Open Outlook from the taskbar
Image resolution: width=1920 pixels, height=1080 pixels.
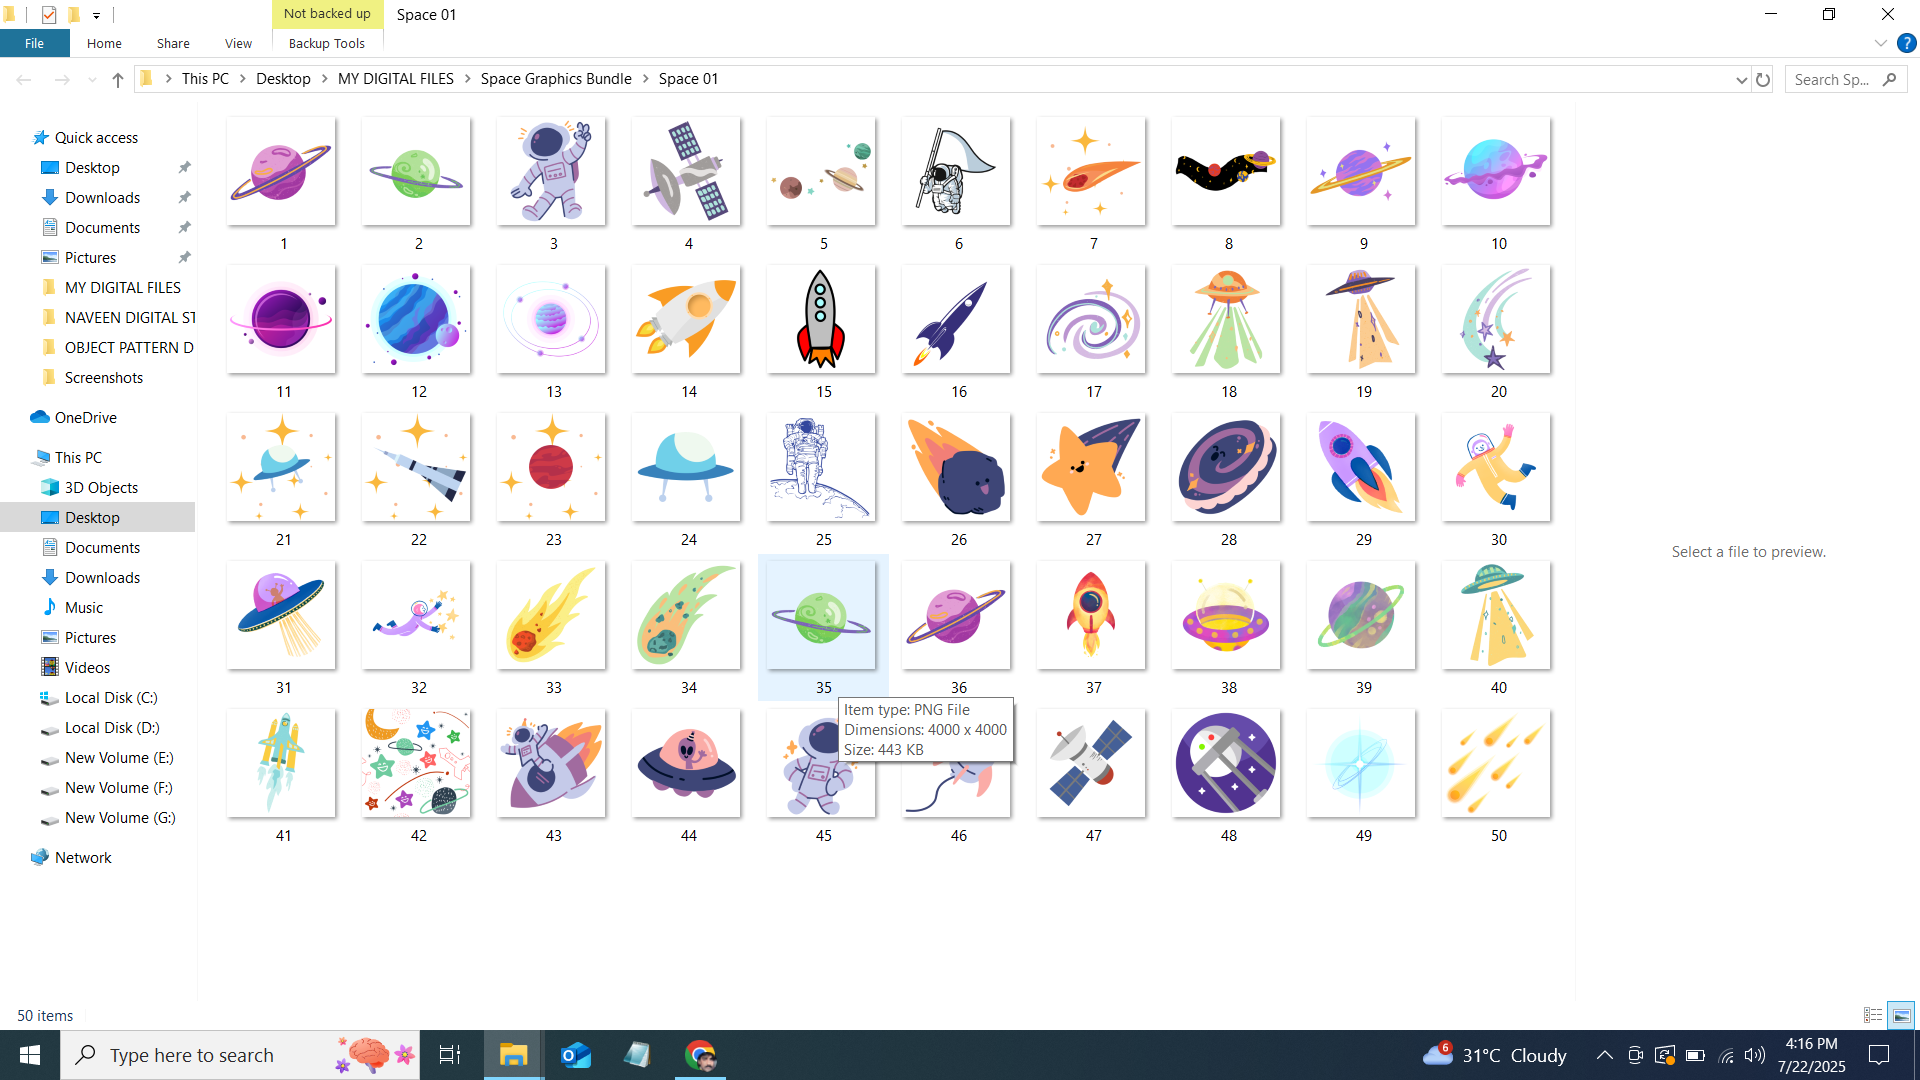576,1055
